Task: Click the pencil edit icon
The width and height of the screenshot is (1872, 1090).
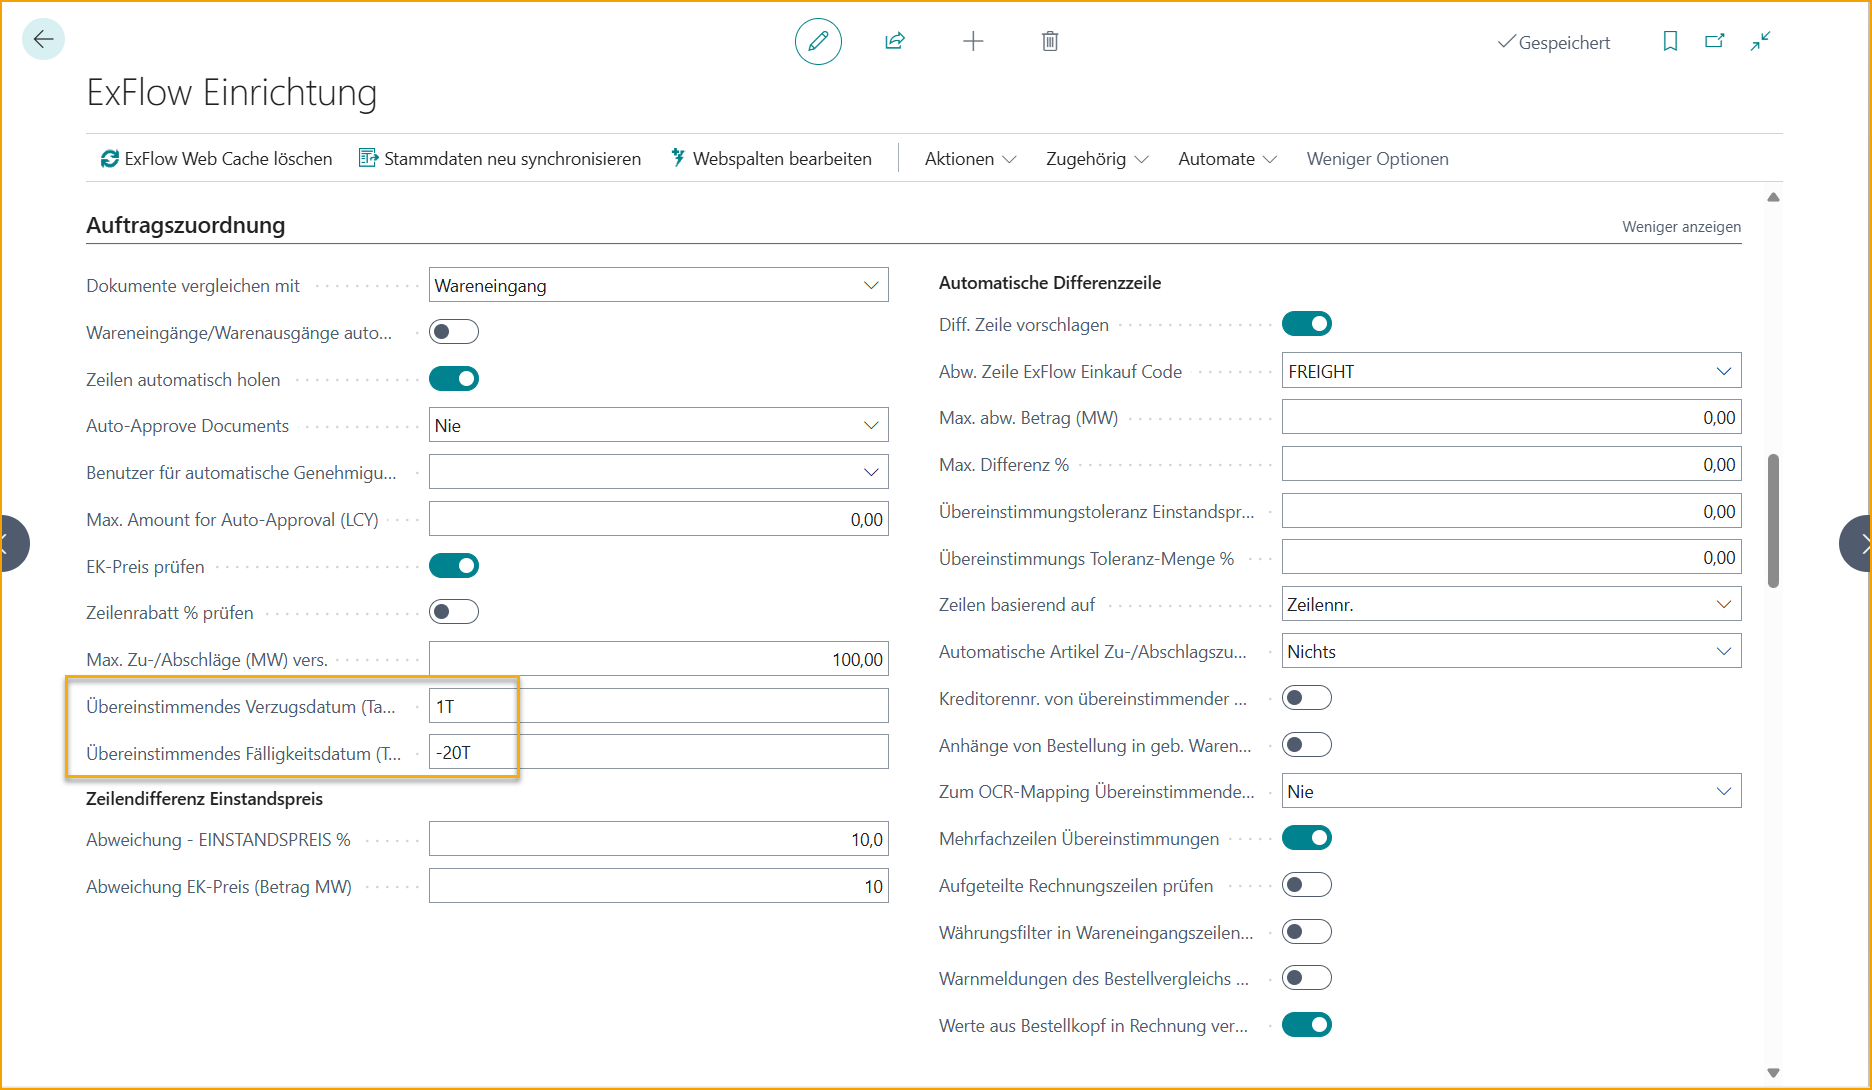Action: point(818,41)
